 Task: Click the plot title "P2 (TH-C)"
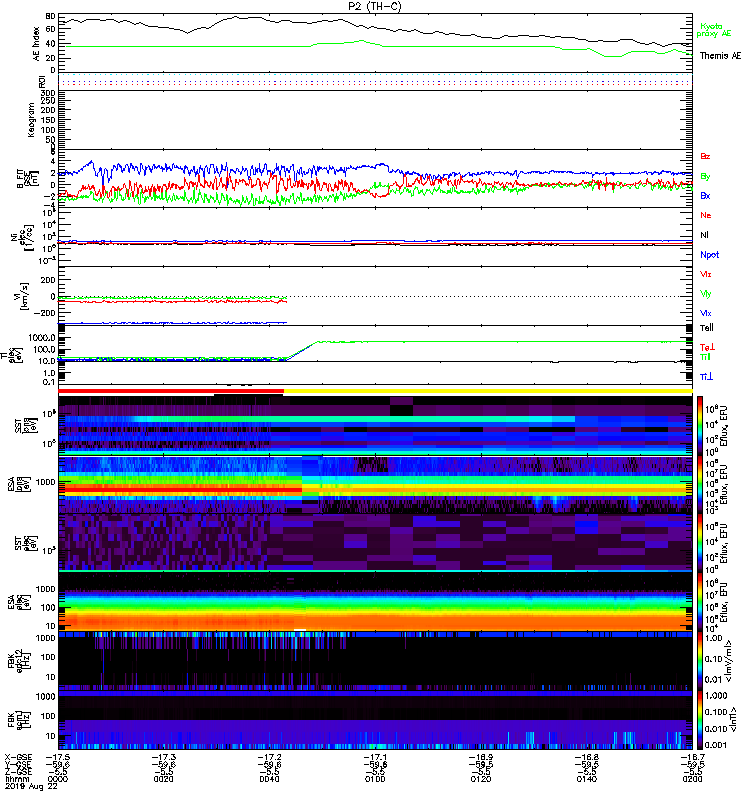click(374, 6)
